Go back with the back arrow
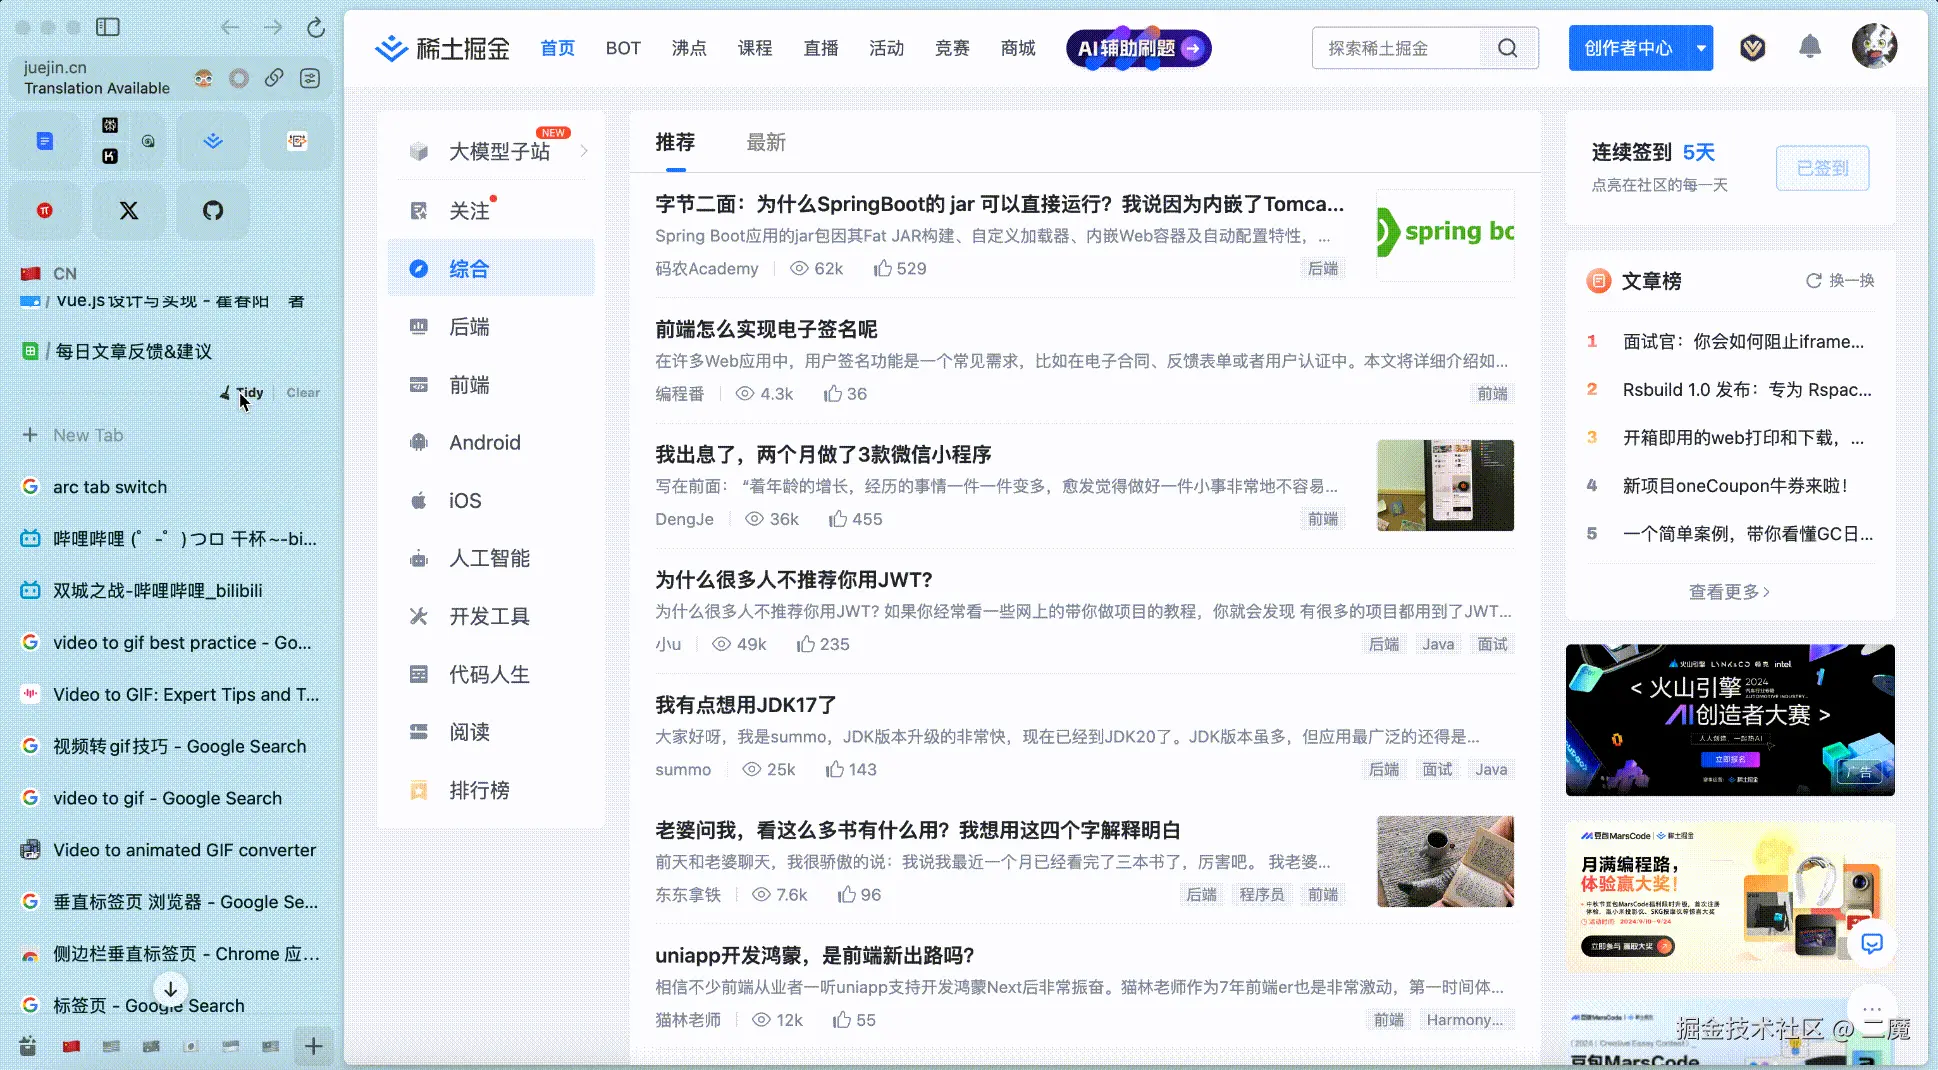 [x=230, y=27]
